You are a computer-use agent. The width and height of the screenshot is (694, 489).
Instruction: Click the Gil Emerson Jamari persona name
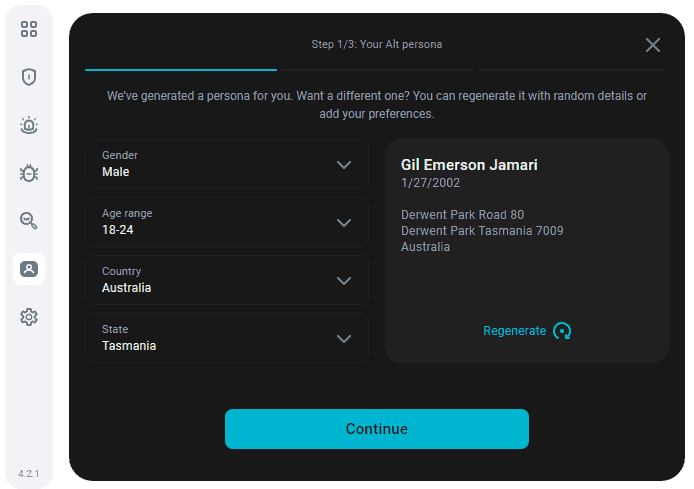click(469, 165)
